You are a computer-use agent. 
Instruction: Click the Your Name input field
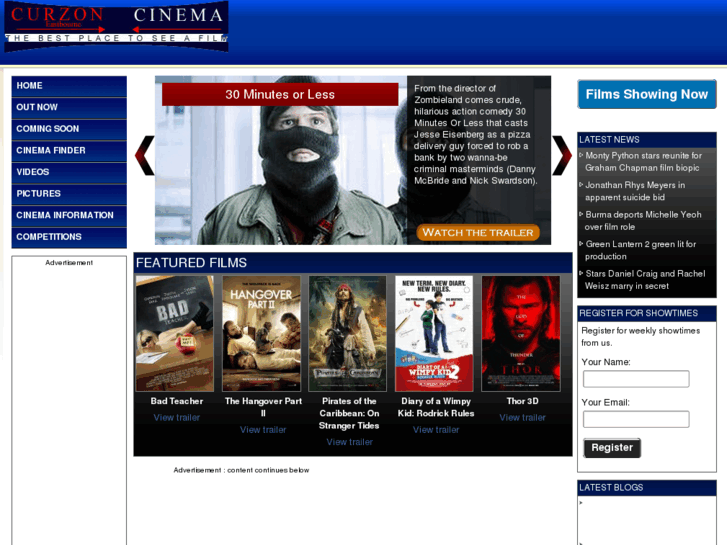point(636,379)
